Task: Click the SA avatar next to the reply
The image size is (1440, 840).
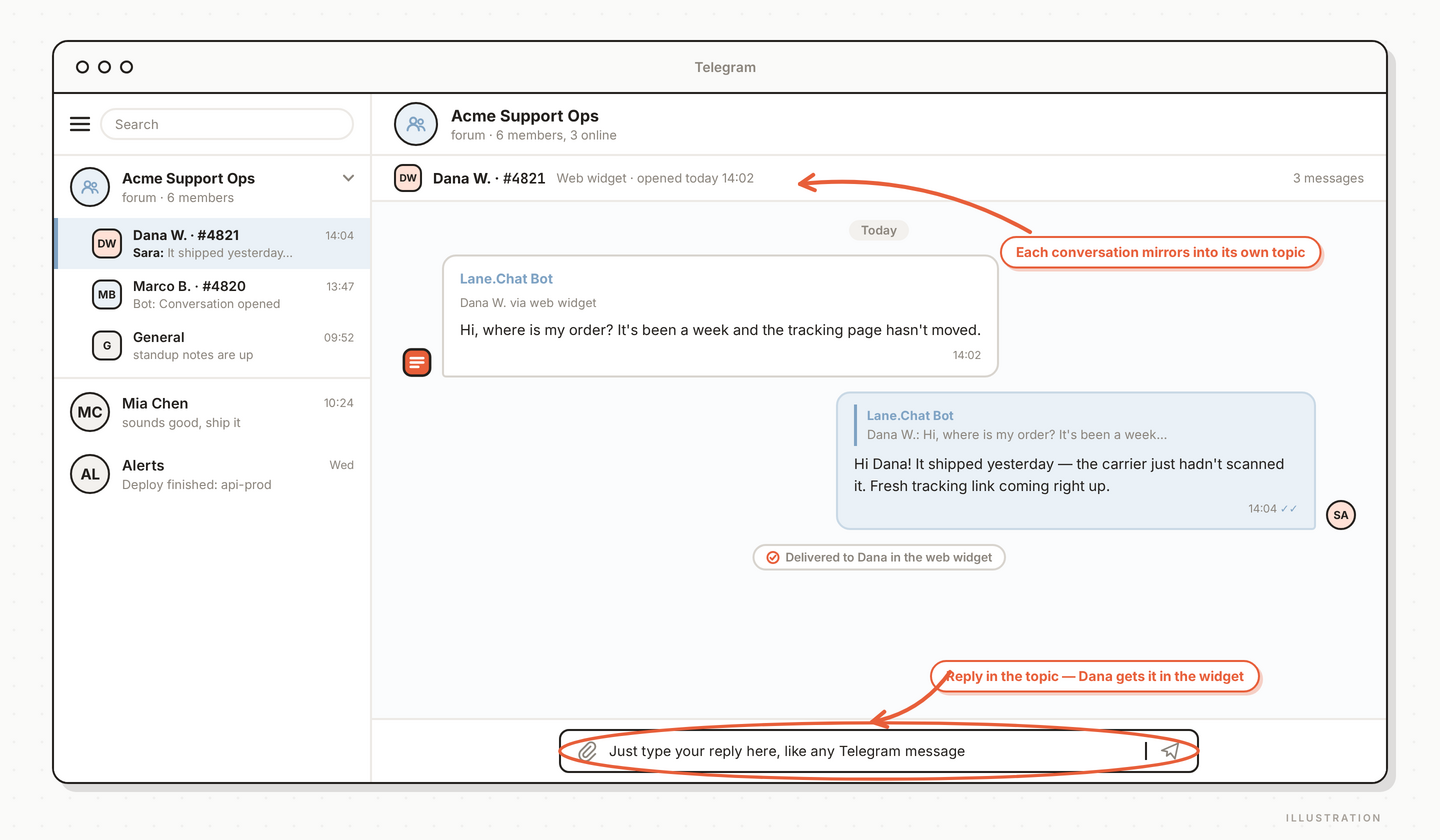Action: pyautogui.click(x=1341, y=515)
